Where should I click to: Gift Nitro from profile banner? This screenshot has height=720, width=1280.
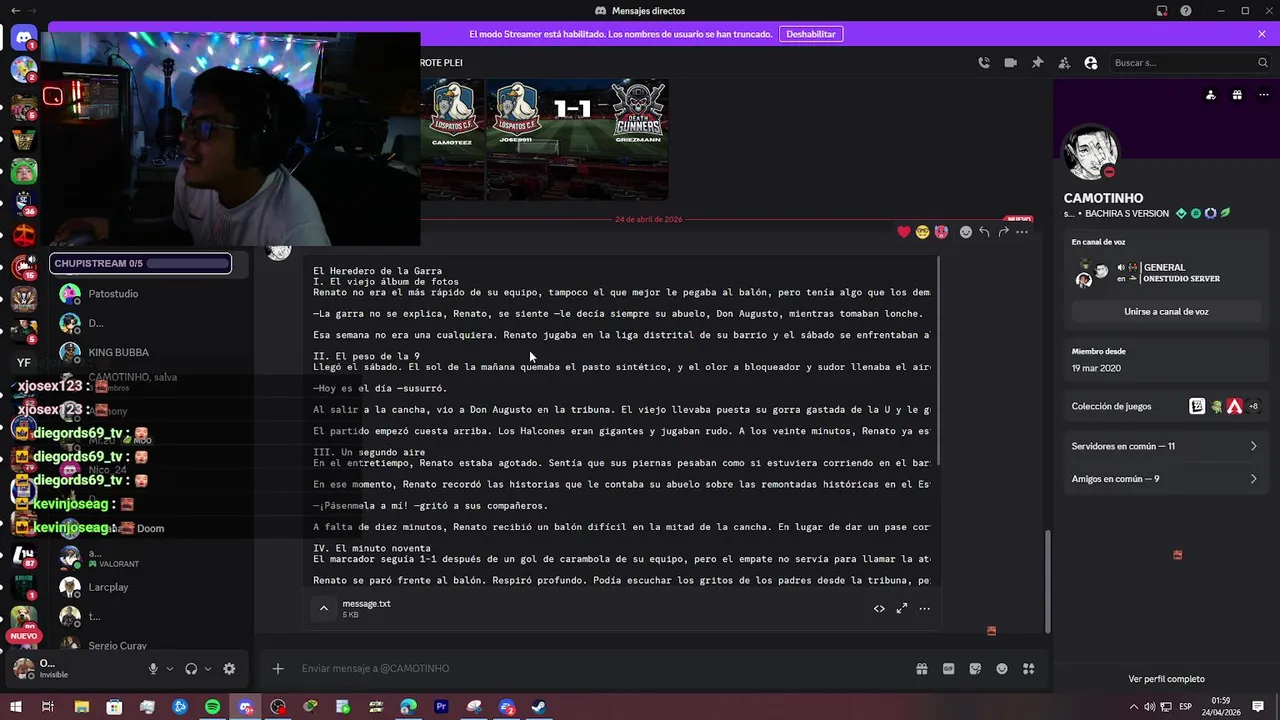pyautogui.click(x=1237, y=95)
